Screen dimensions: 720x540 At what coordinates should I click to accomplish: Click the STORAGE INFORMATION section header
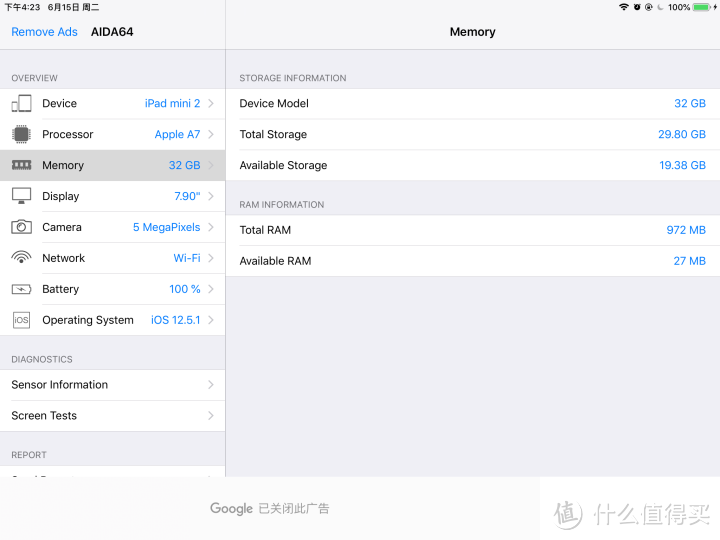[x=292, y=78]
